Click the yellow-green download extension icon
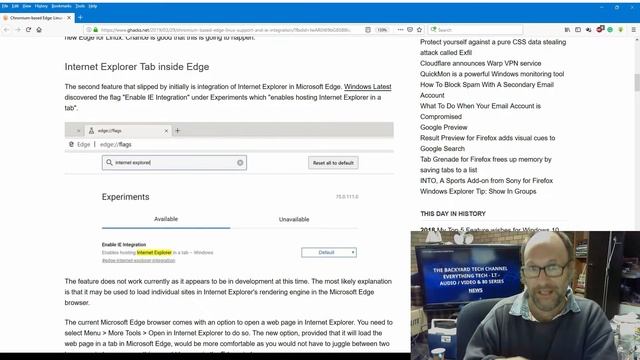The width and height of the screenshot is (640, 360). [620, 30]
